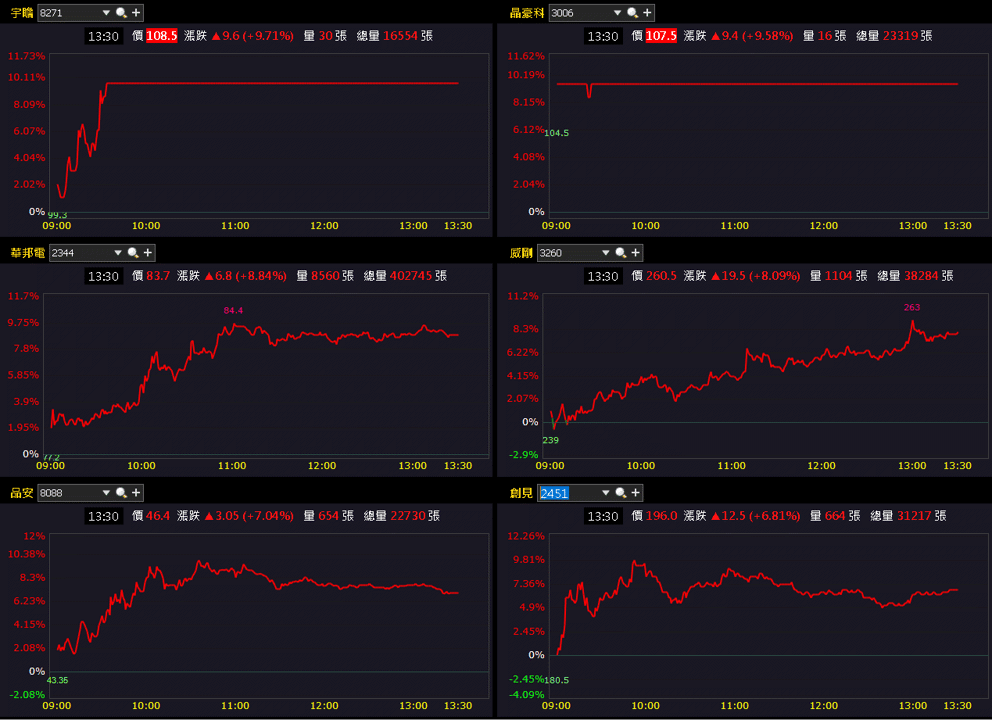
Task: Open the 2344 stock code dropdown arrow
Action: 117,252
